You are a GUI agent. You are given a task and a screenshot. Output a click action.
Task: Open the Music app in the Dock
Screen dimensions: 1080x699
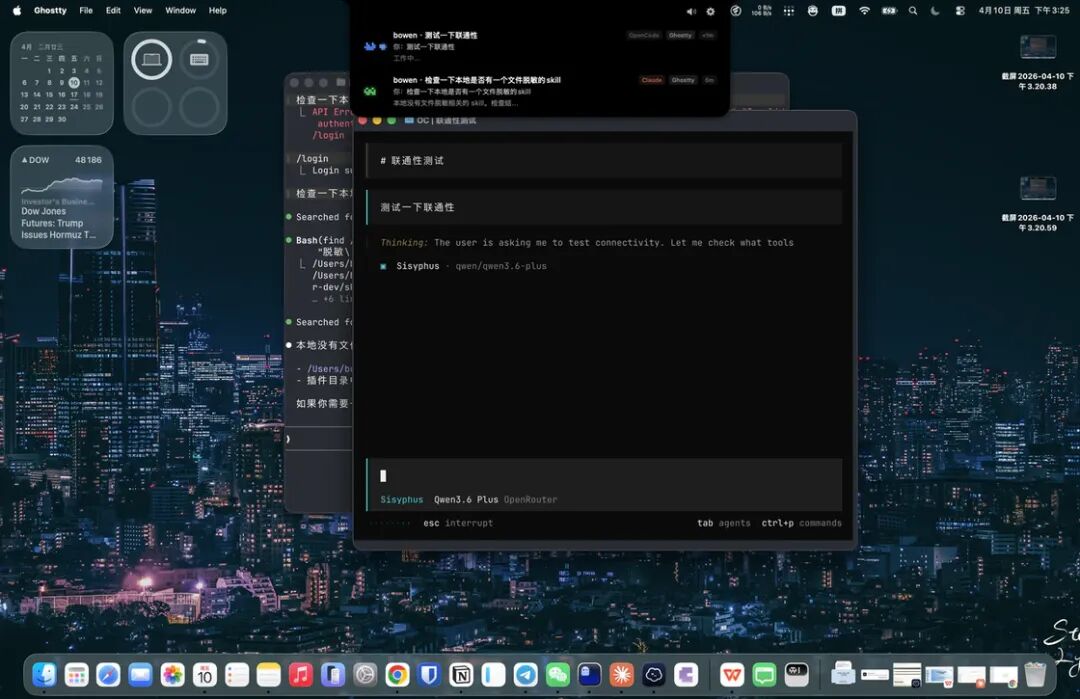coord(300,675)
